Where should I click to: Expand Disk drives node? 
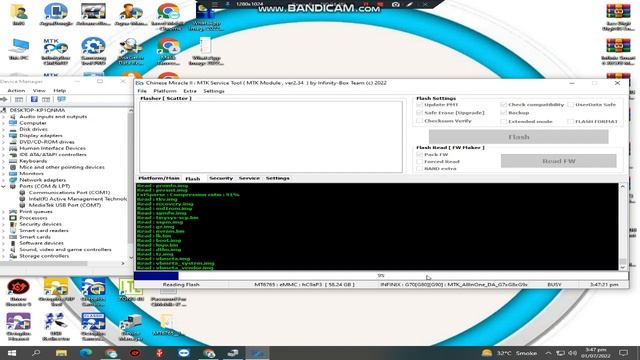(4, 129)
